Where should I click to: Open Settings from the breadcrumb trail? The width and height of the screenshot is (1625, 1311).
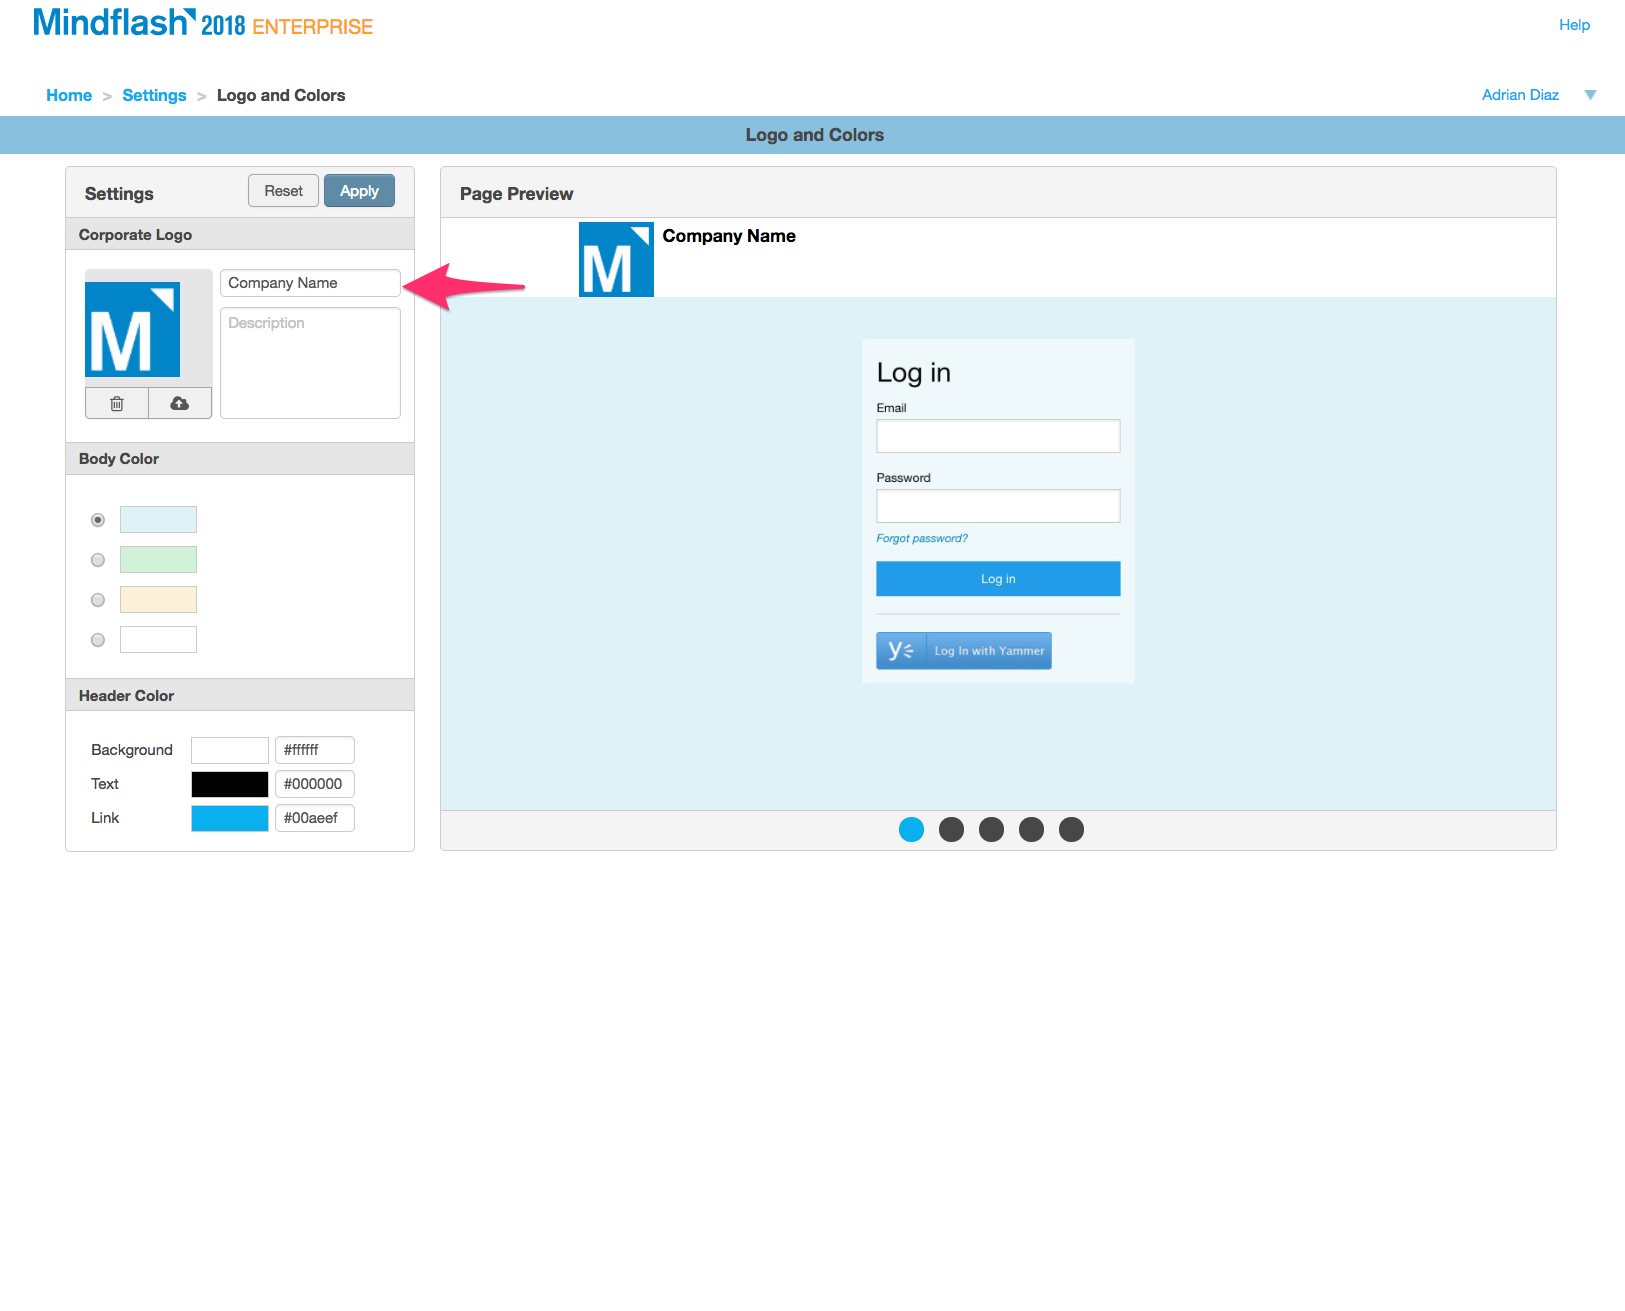coord(154,95)
